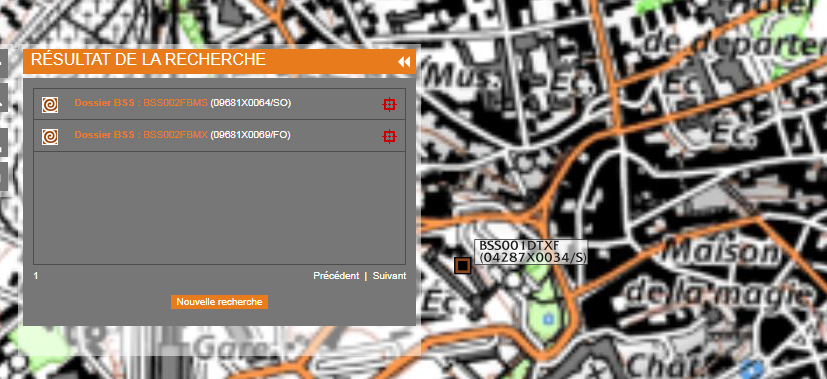This screenshot has height=379, width=827.
Task: Click the orange square map marker
Action: 463,266
